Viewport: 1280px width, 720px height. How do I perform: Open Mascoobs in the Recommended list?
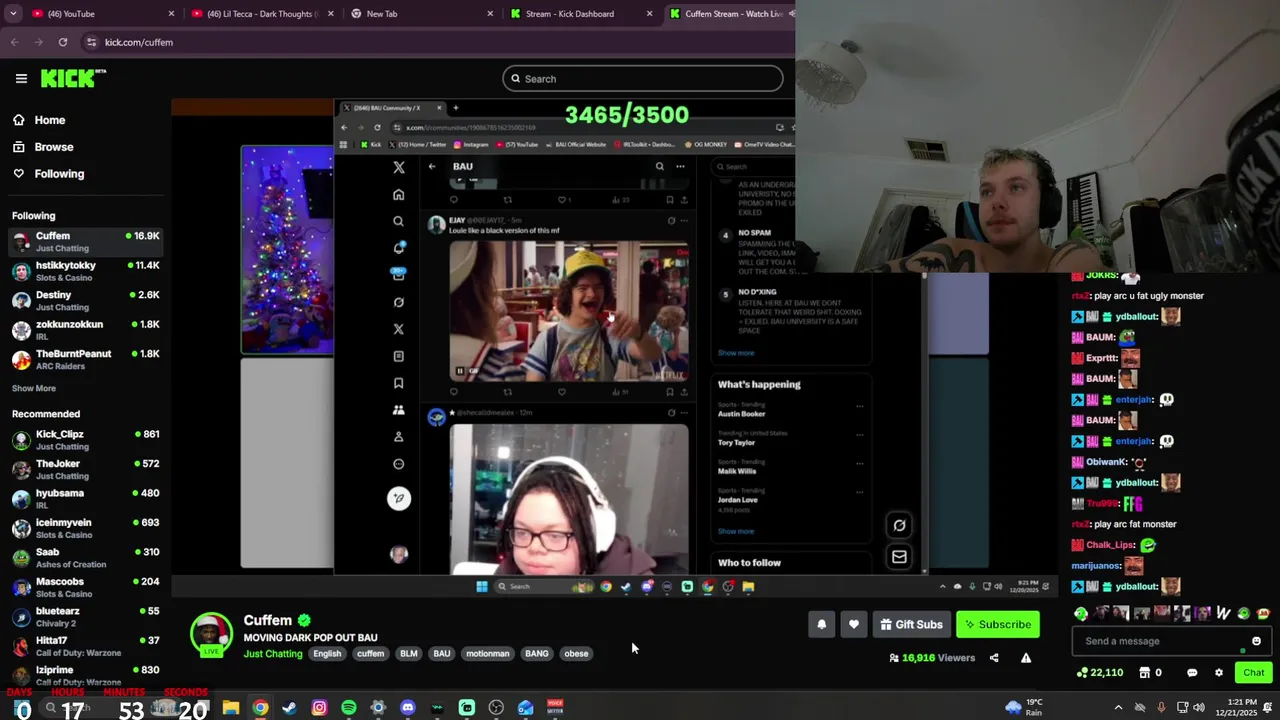point(86,587)
